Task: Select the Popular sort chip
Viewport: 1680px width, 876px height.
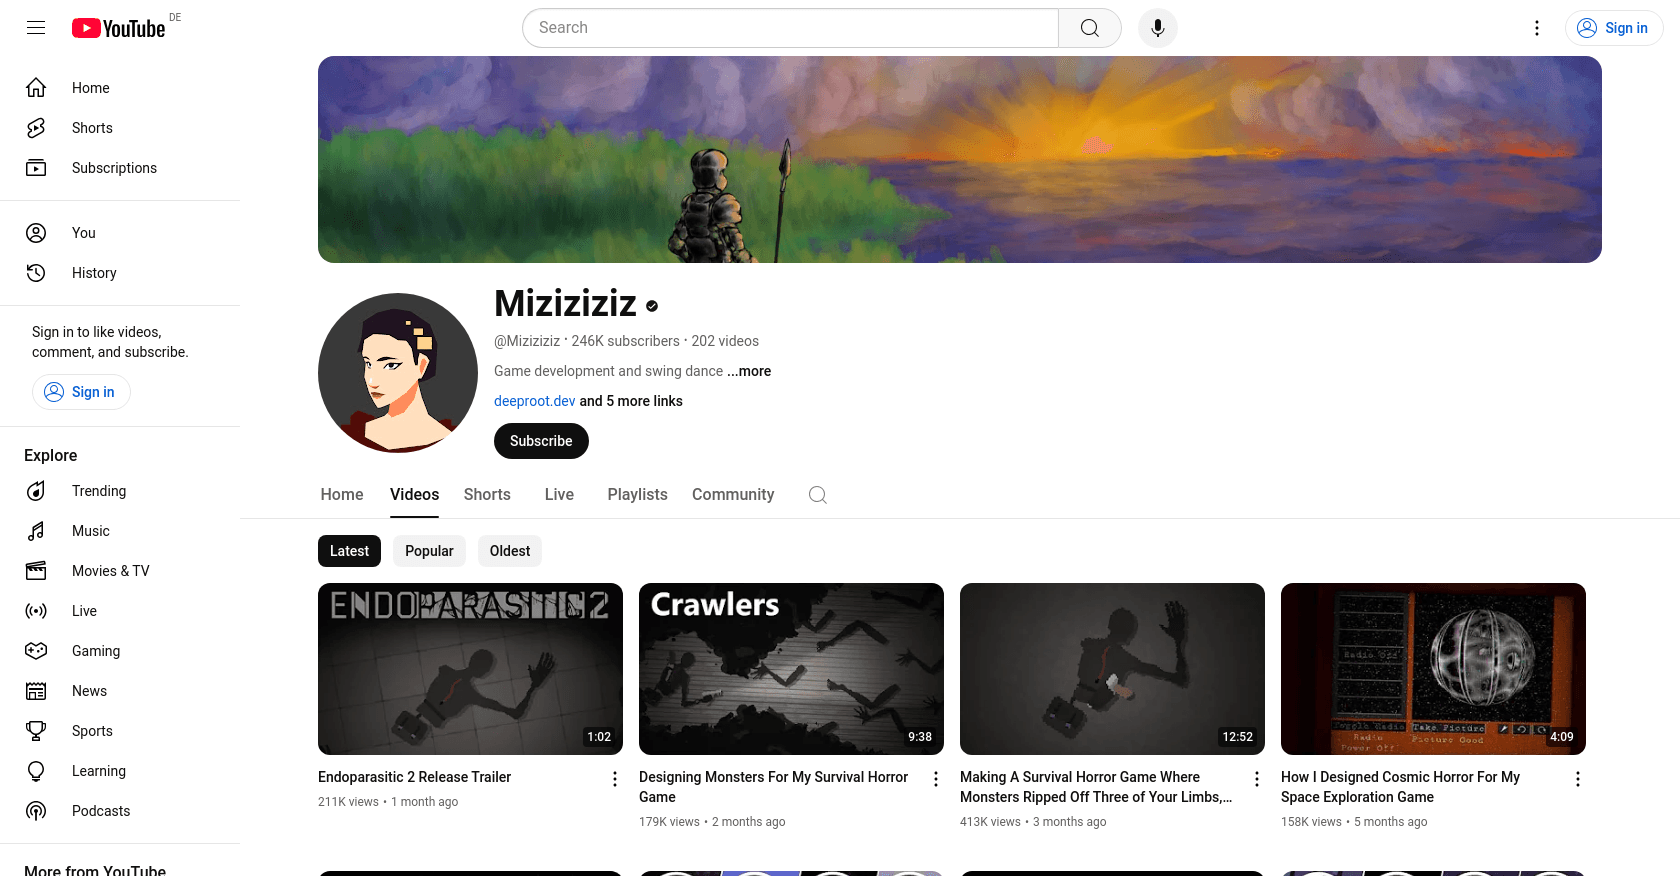Action: (429, 551)
